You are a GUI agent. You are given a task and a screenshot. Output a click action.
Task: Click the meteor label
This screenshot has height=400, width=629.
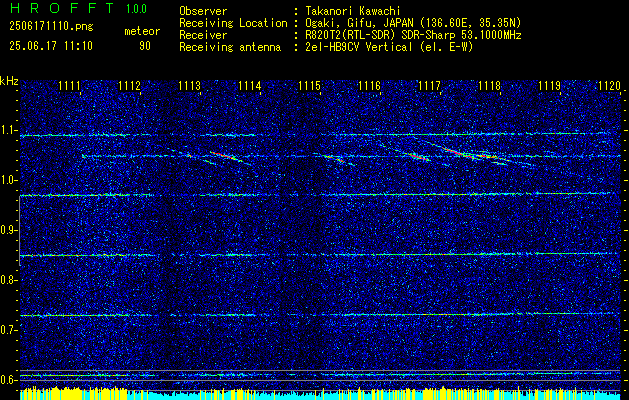point(142,31)
